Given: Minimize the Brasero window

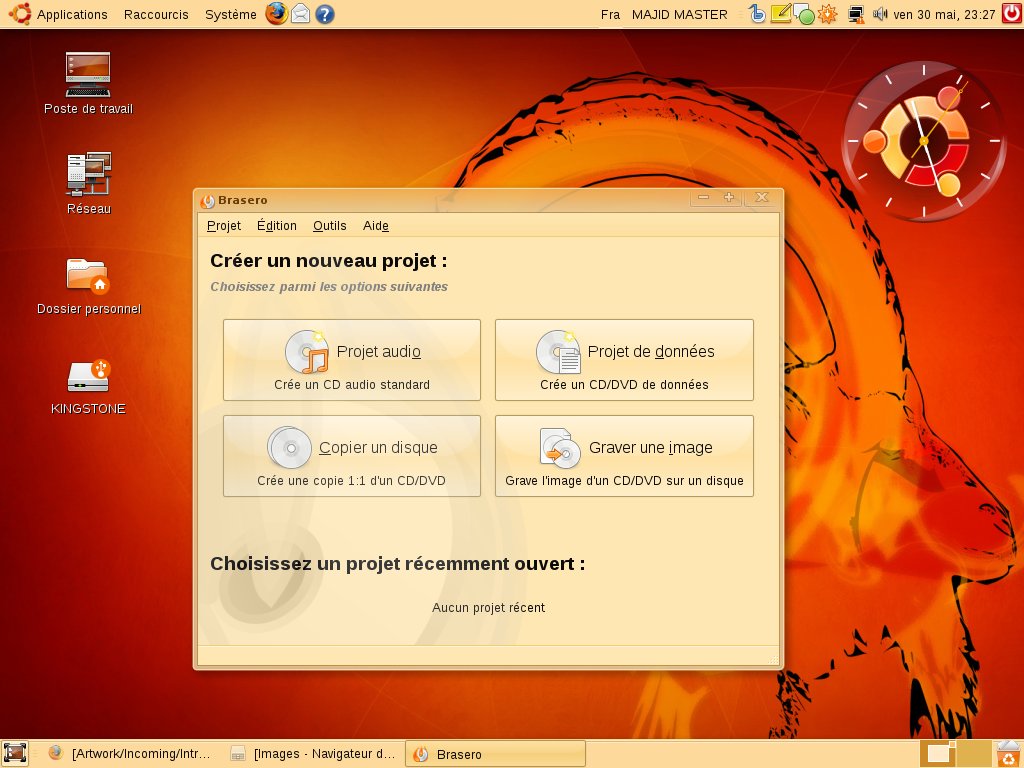Looking at the screenshot, I should click(x=703, y=198).
